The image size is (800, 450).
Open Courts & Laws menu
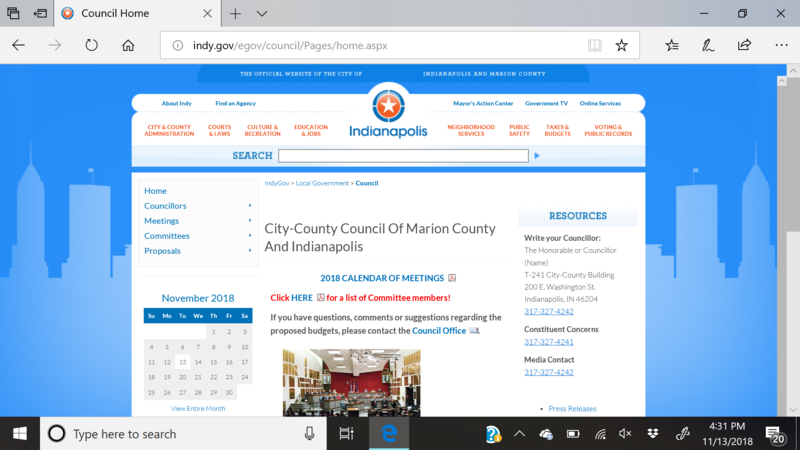point(219,131)
